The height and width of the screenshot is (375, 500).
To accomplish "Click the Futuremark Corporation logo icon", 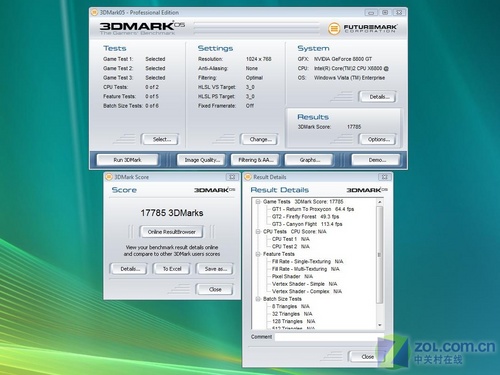I will point(334,29).
